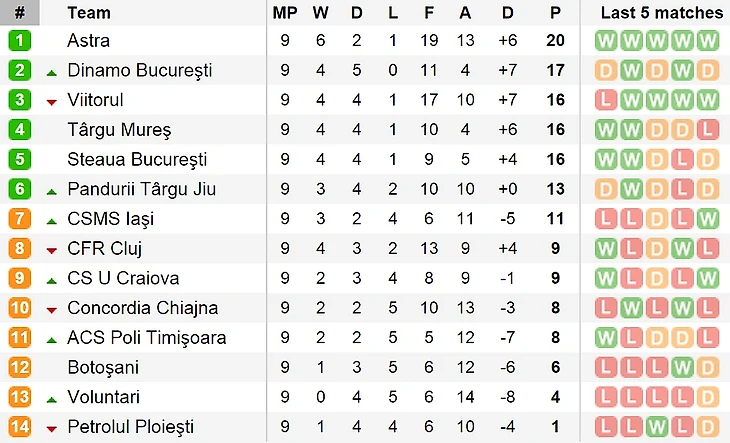This screenshot has width=730, height=443.
Task: Click green up arrow beside Dinamo București
Action: pos(52,73)
